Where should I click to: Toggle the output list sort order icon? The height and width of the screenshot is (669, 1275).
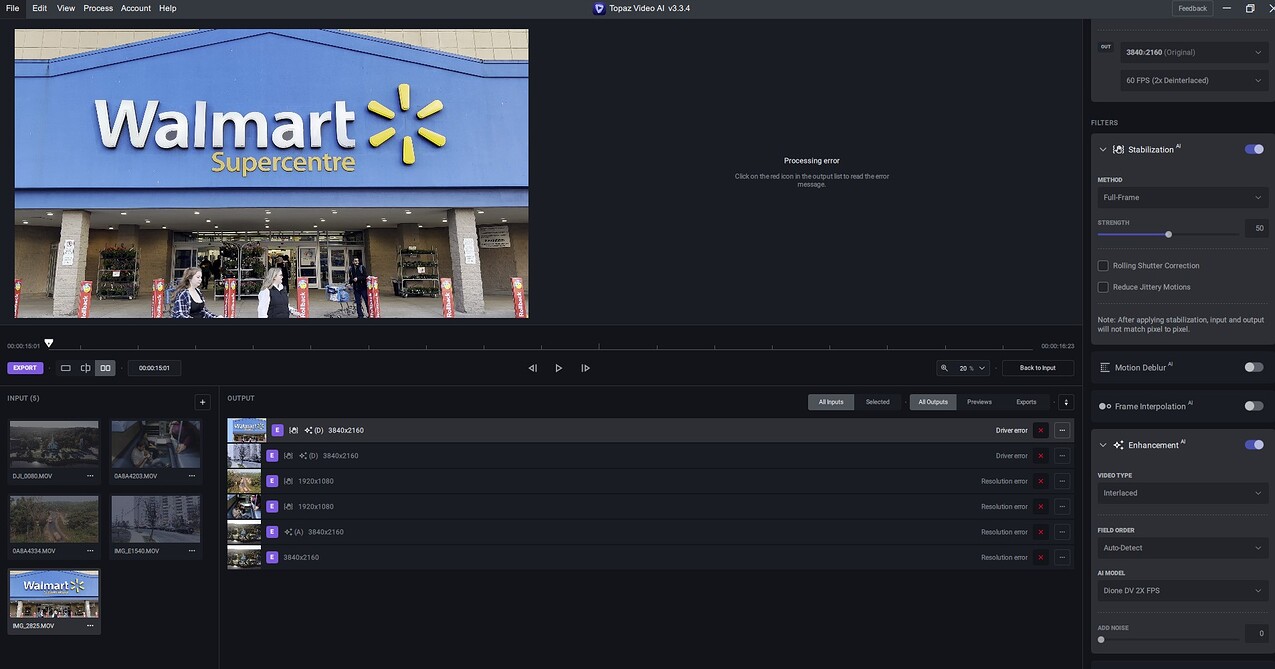[1066, 402]
